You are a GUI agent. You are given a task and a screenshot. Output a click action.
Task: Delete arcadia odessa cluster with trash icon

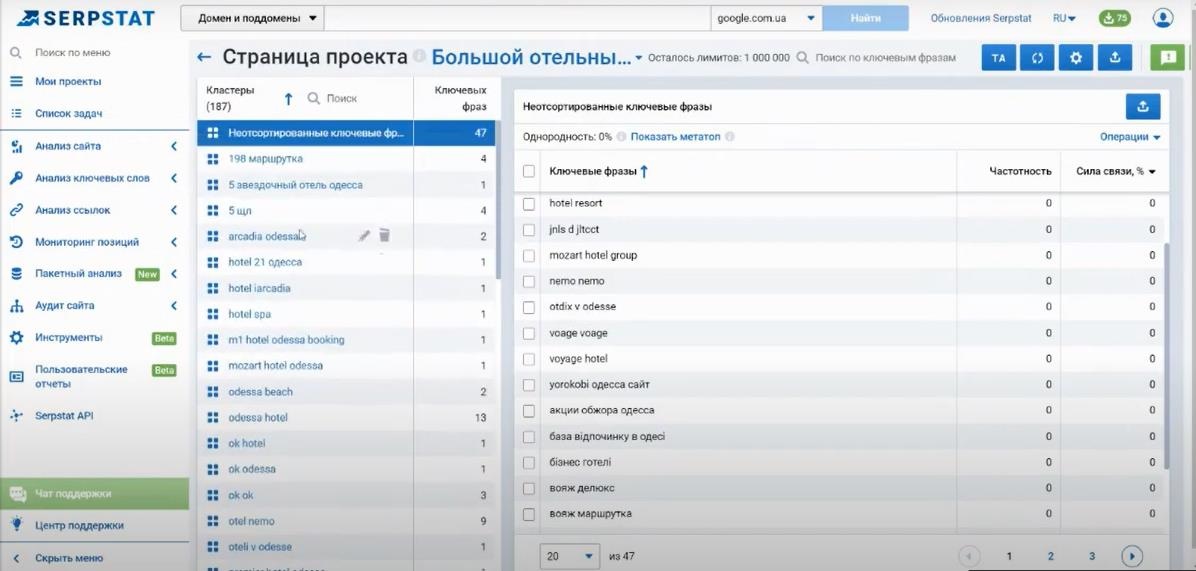[384, 236]
